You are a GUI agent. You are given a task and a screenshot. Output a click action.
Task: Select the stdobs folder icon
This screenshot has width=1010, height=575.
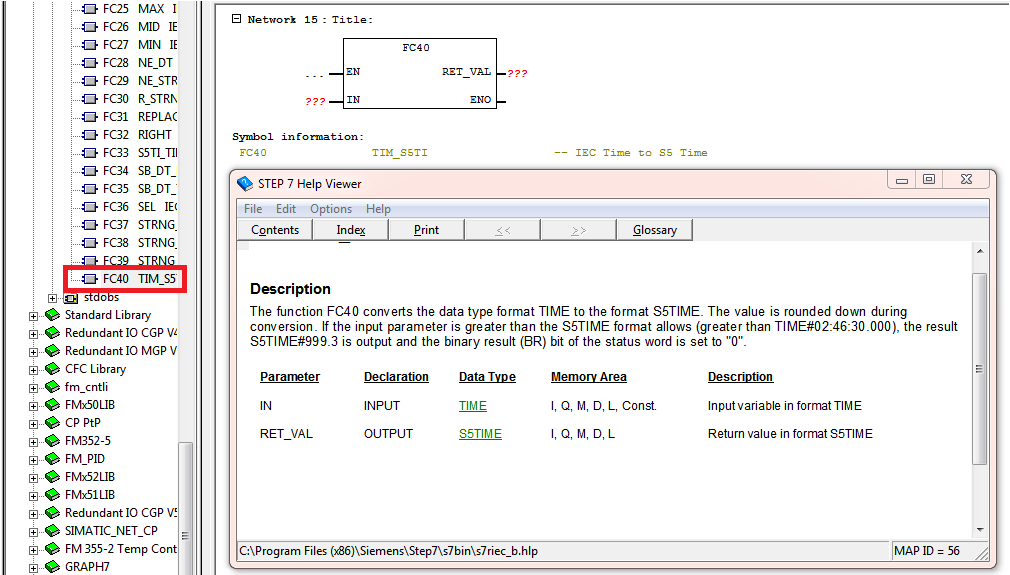pyautogui.click(x=71, y=298)
